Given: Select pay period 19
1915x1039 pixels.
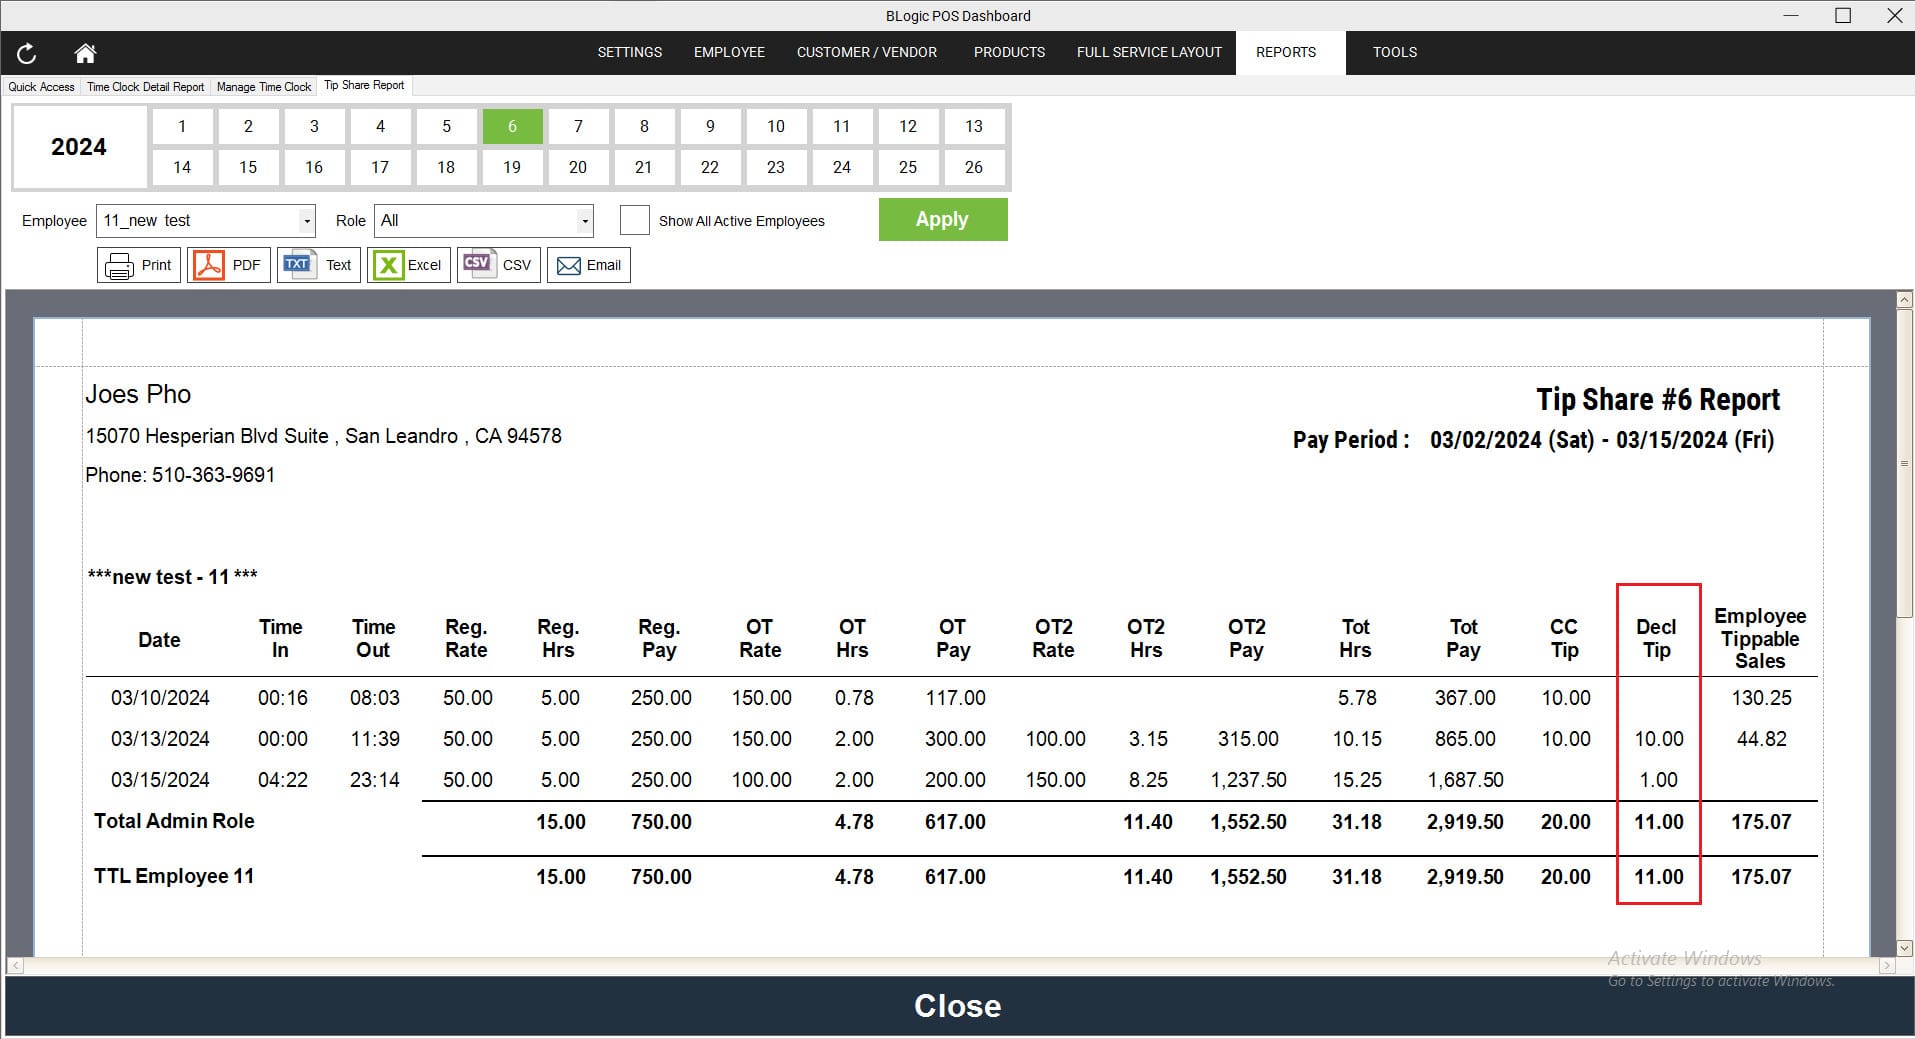Looking at the screenshot, I should [512, 167].
